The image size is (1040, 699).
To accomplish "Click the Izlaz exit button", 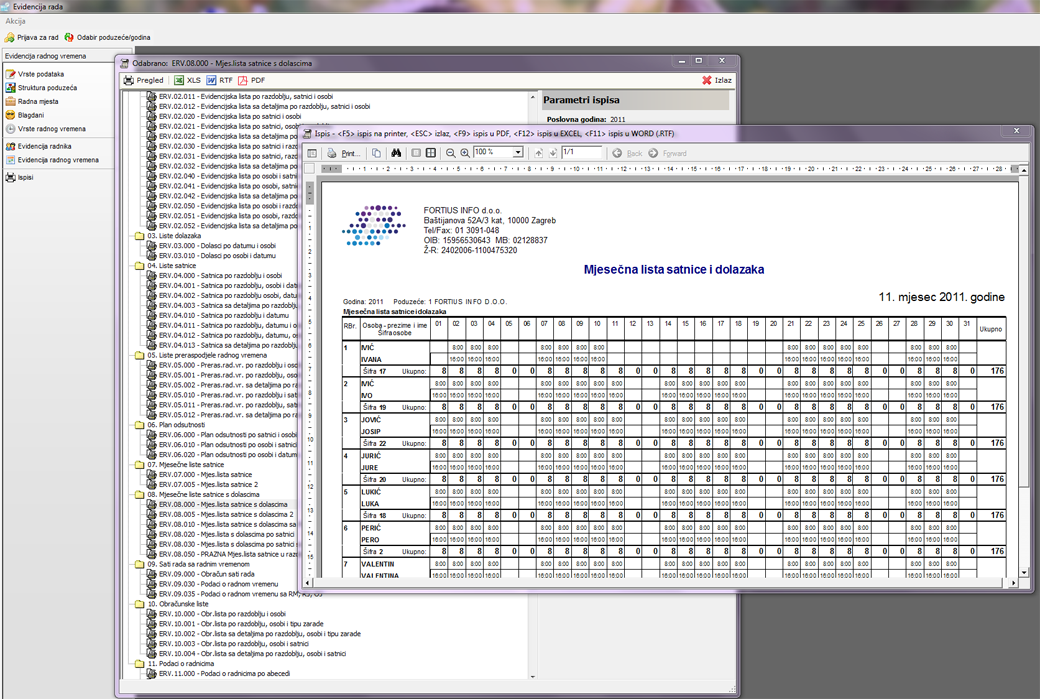I will click(x=717, y=80).
